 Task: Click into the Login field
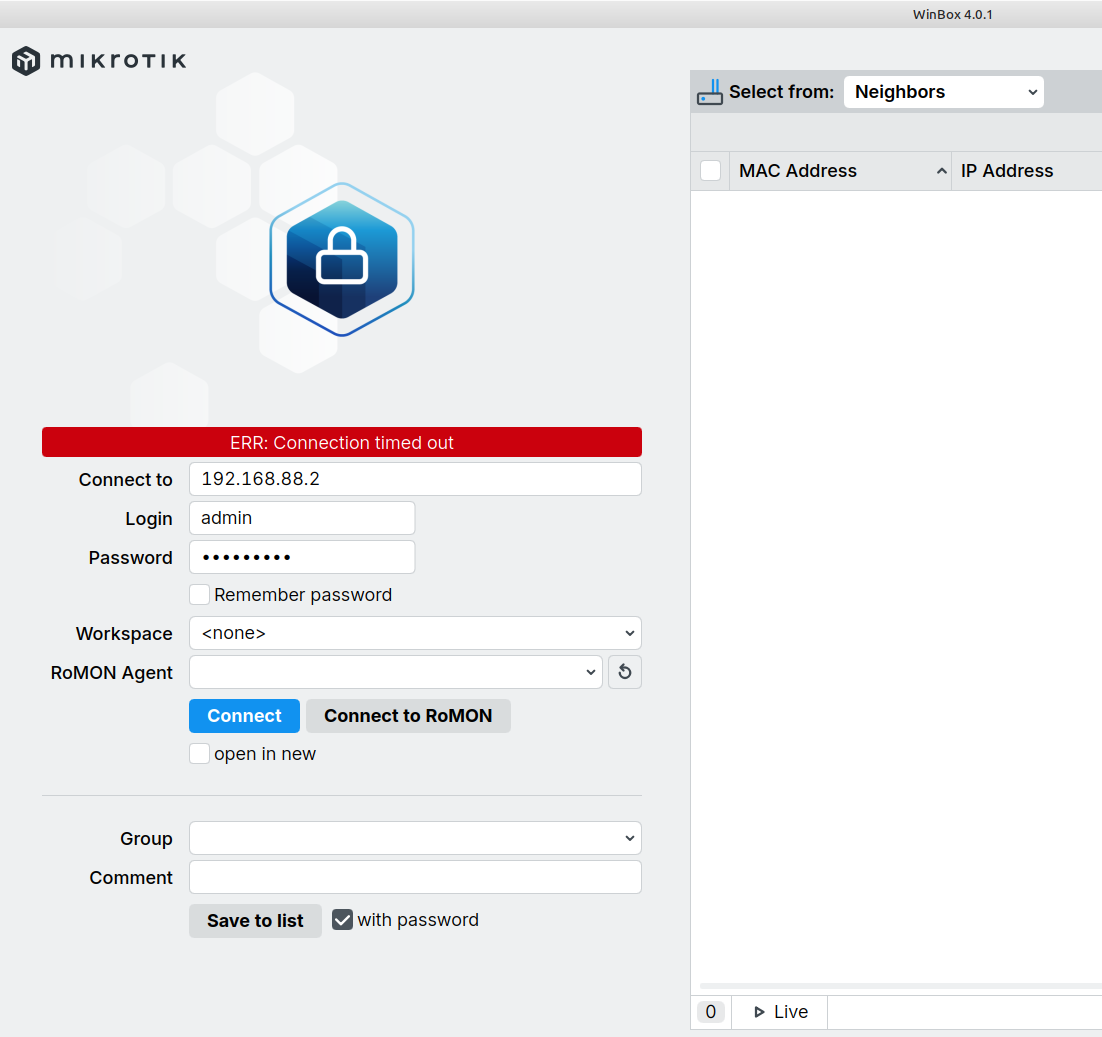coord(302,518)
